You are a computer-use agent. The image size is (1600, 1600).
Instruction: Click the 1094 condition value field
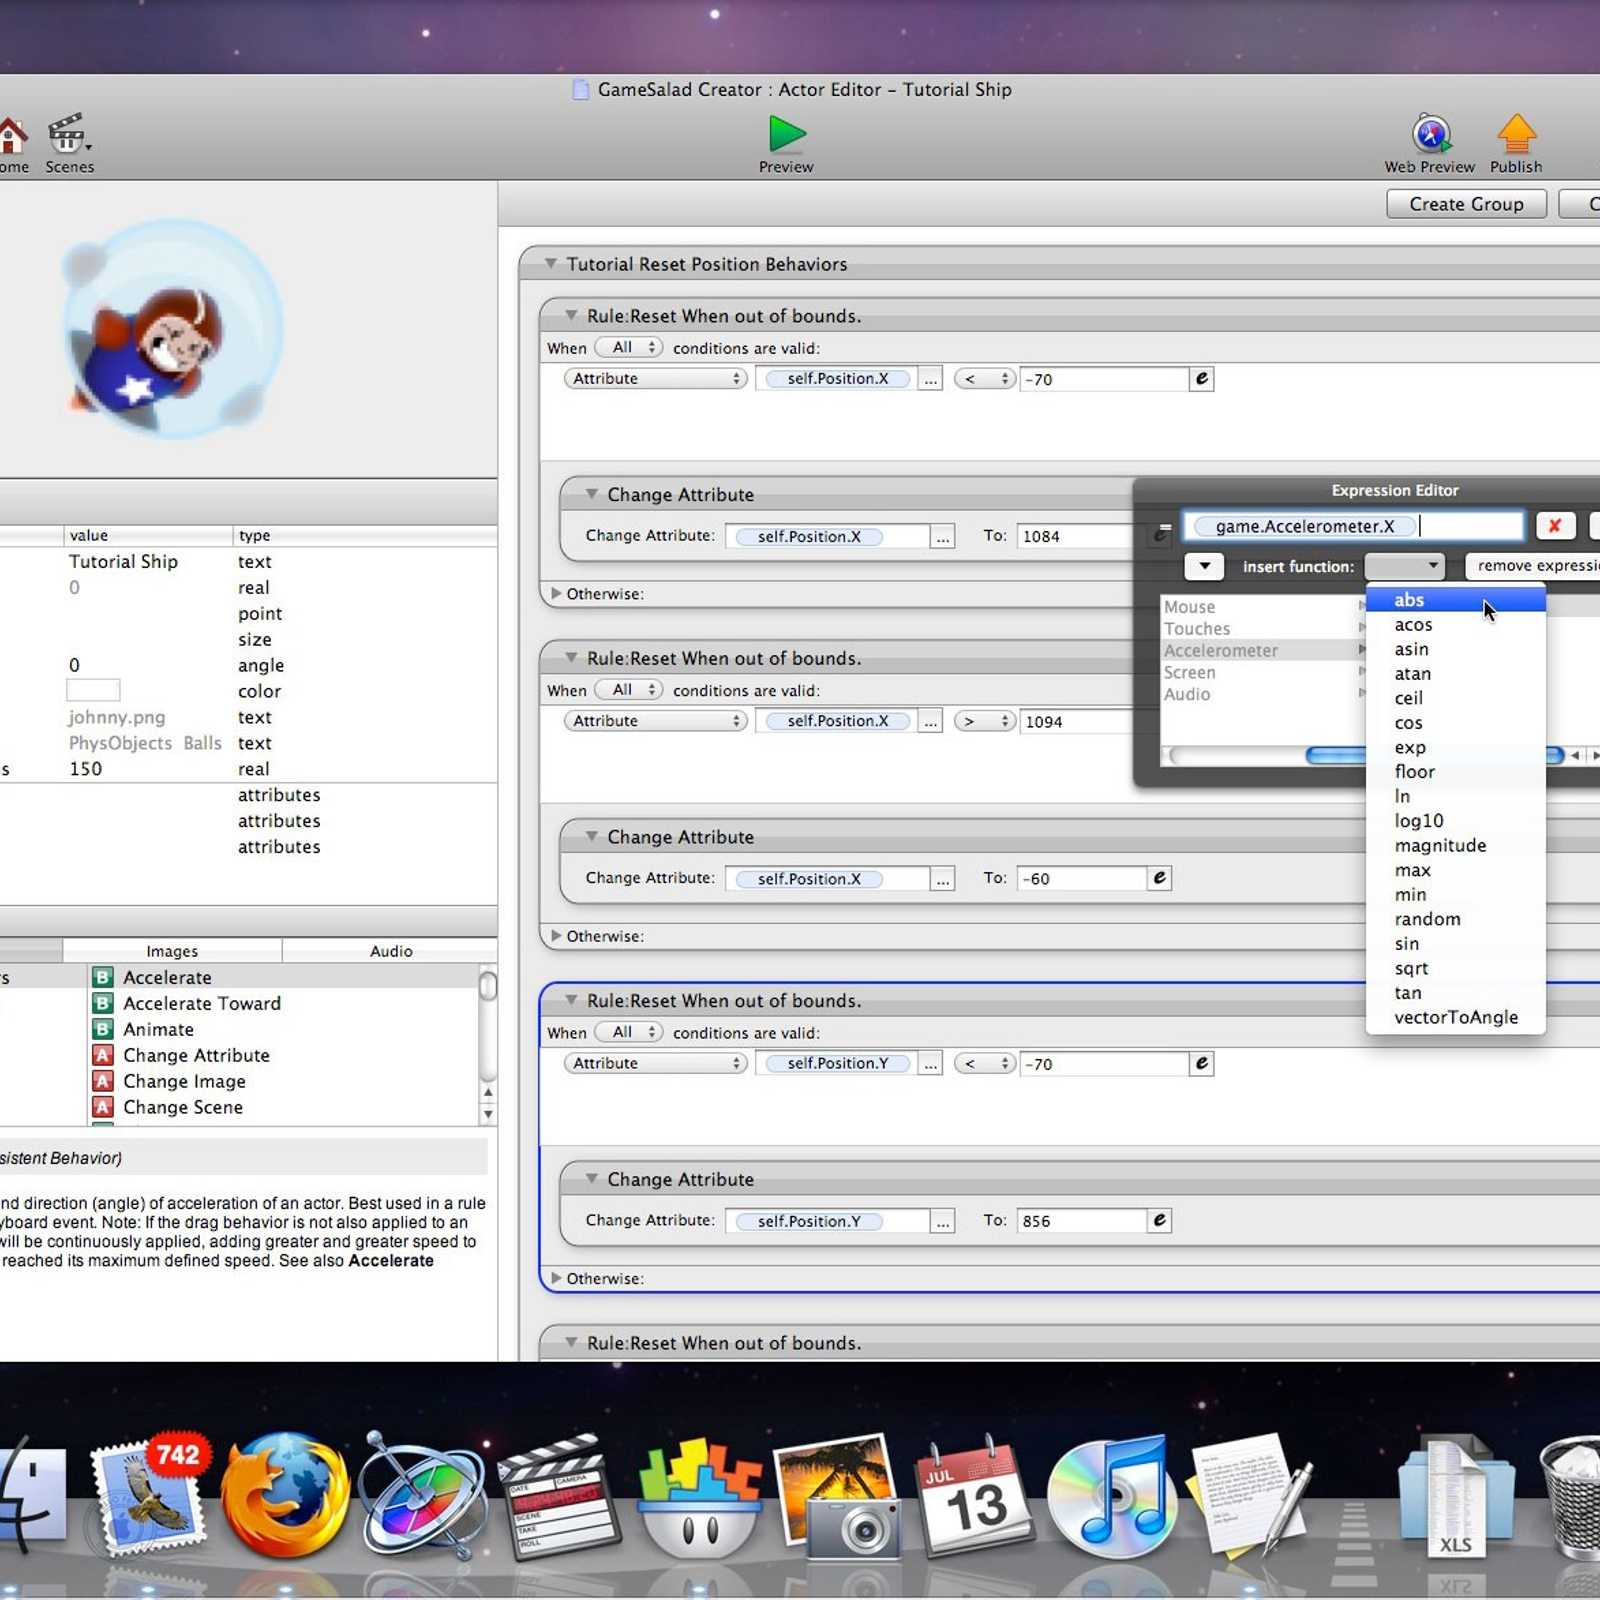click(x=1076, y=721)
